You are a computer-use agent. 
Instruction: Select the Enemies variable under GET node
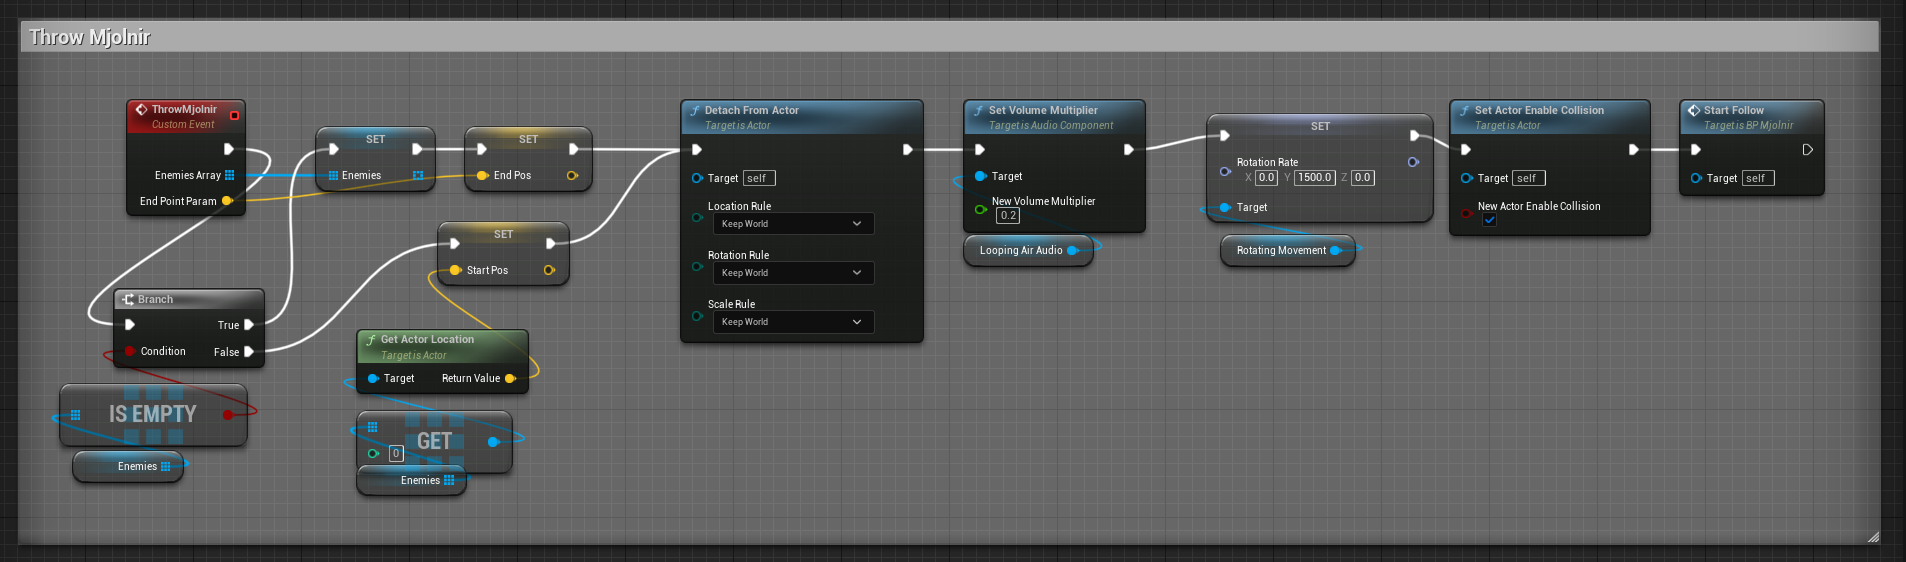[412, 480]
